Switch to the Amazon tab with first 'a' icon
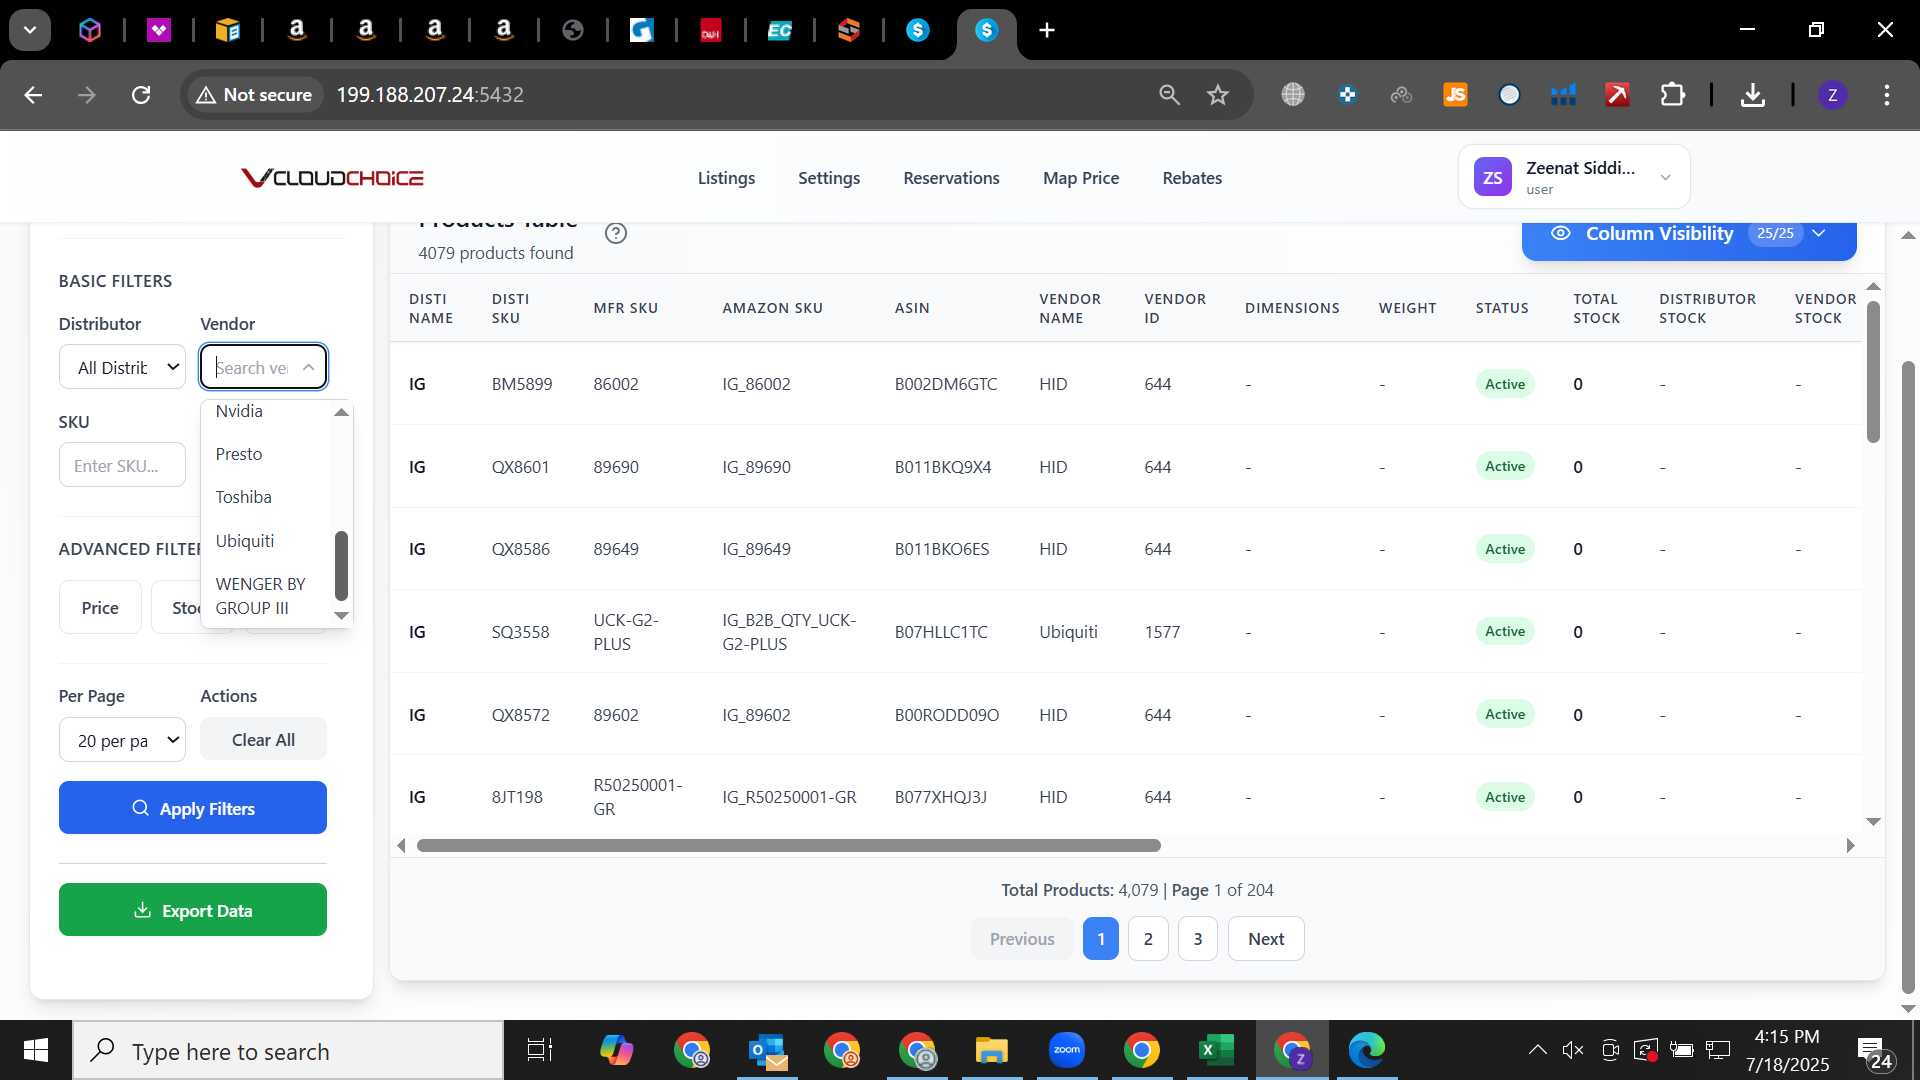 [296, 30]
